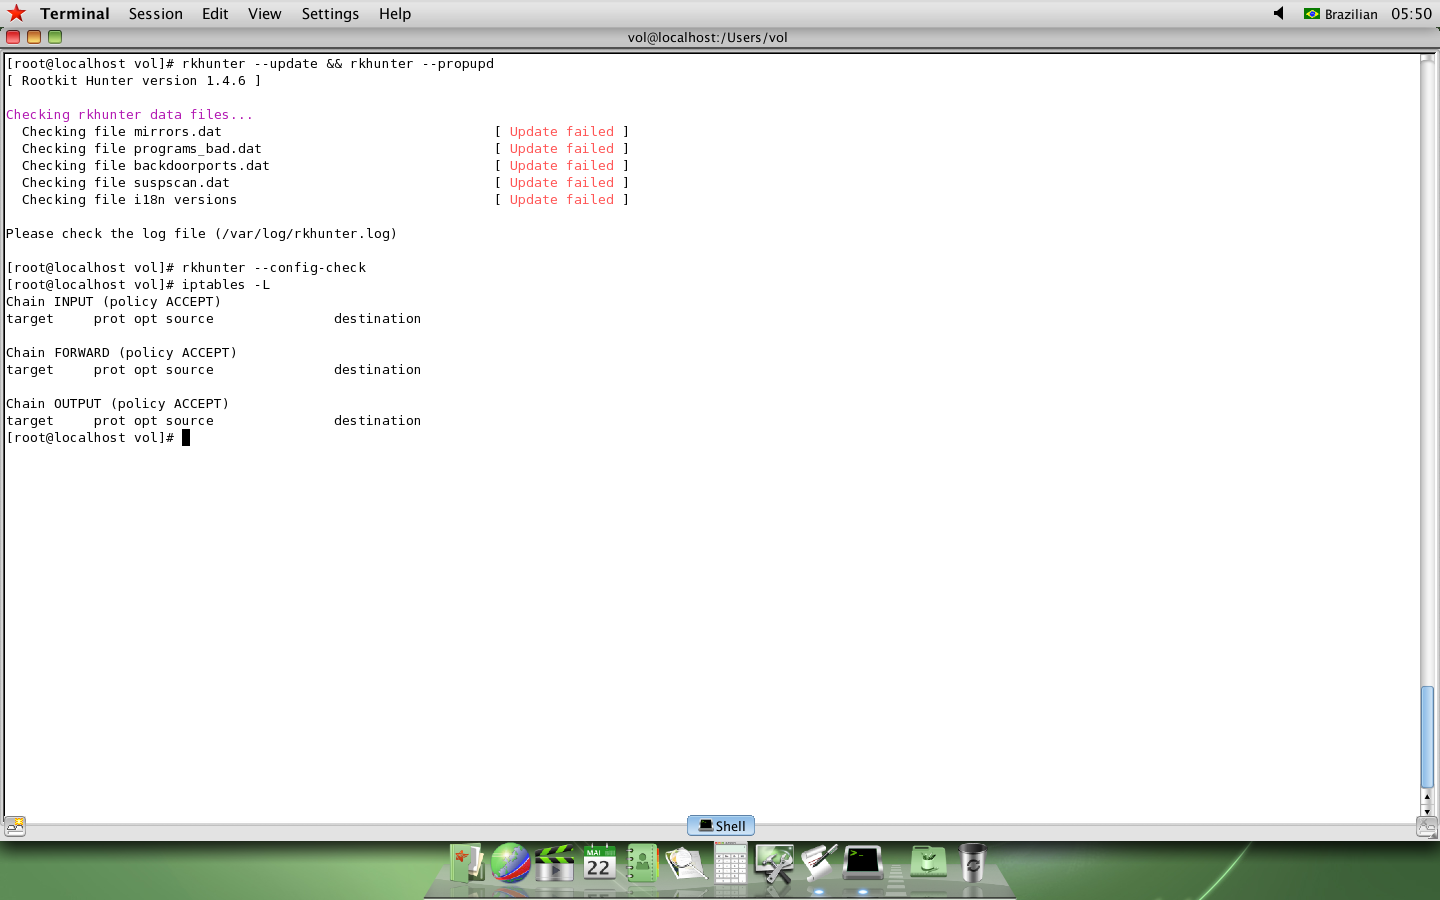Image resolution: width=1440 pixels, height=900 pixels.
Task: Click the orange window minimize button
Action: pos(34,37)
